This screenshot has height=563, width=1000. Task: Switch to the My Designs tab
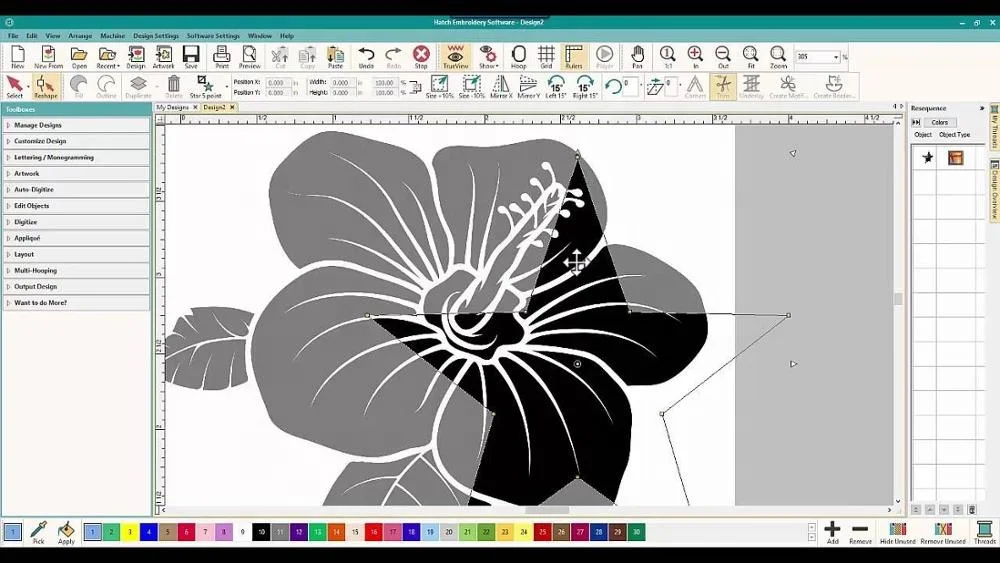(172, 107)
